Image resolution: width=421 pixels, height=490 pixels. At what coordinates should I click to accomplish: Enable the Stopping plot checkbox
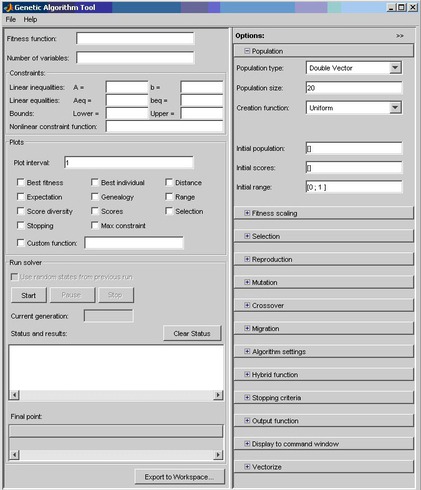coord(21,225)
